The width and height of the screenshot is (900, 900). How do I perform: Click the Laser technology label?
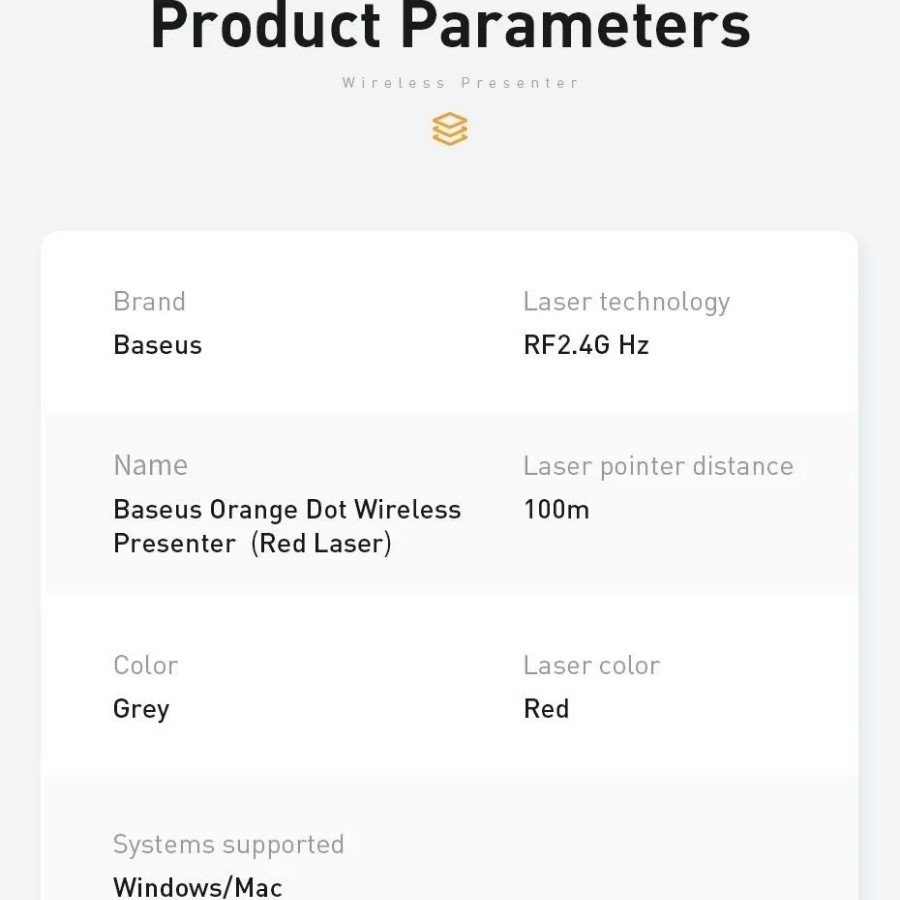[x=626, y=302]
